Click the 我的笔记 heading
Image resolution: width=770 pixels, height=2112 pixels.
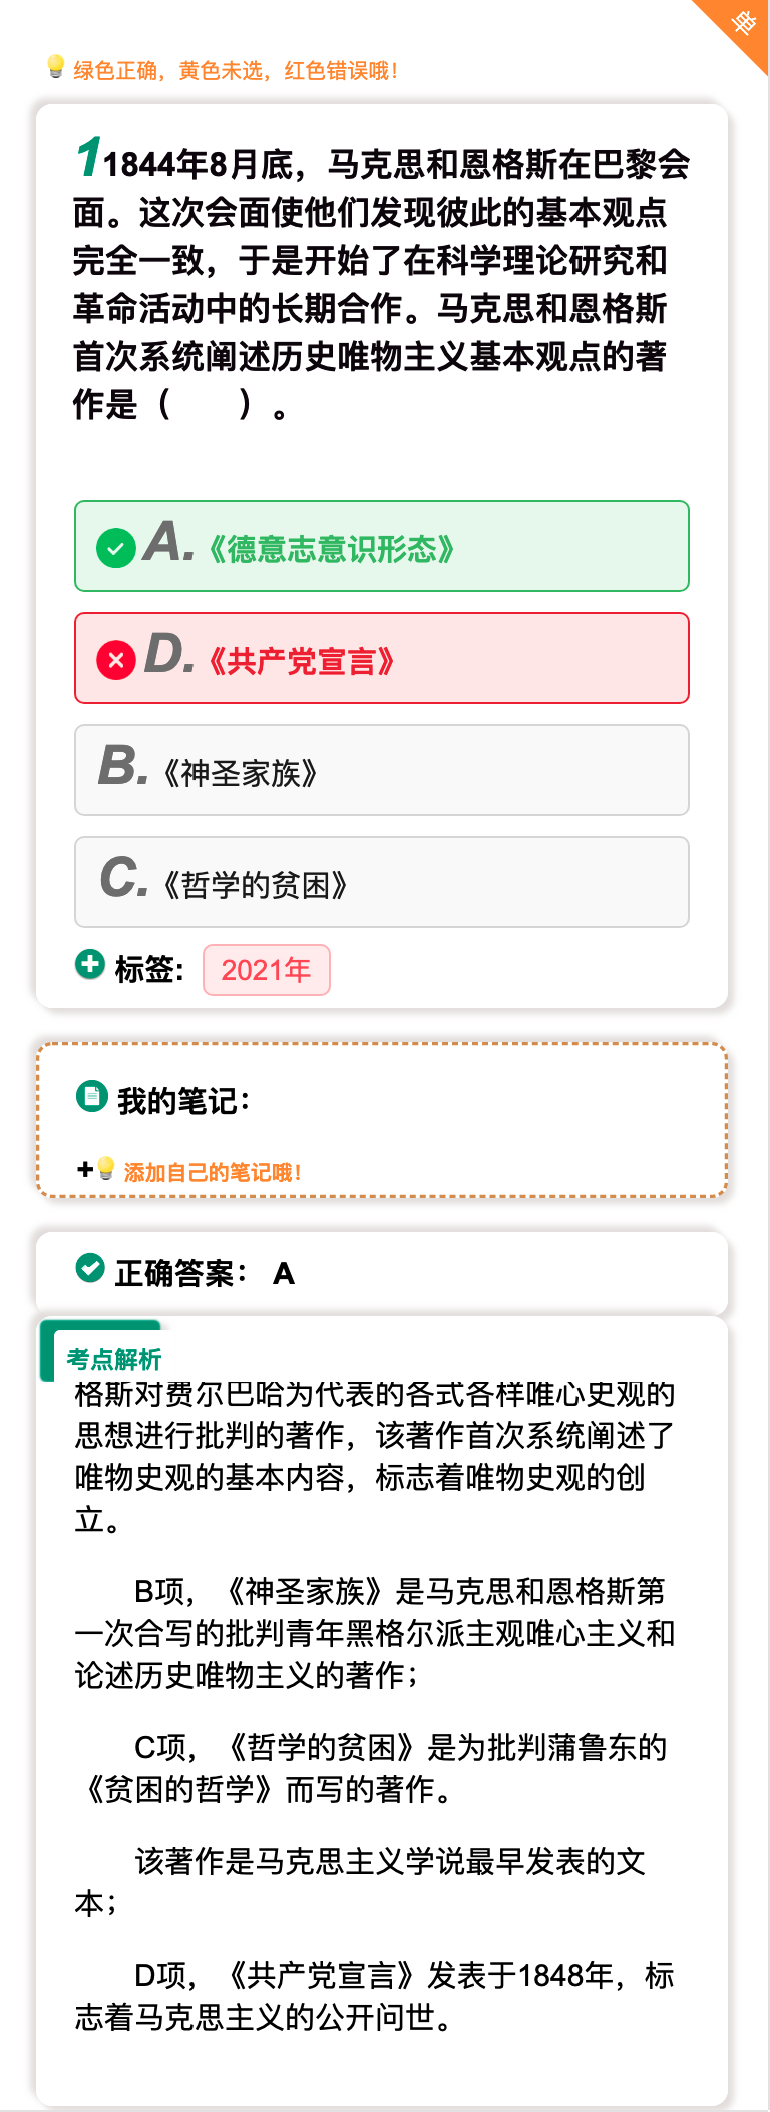coord(183,1101)
